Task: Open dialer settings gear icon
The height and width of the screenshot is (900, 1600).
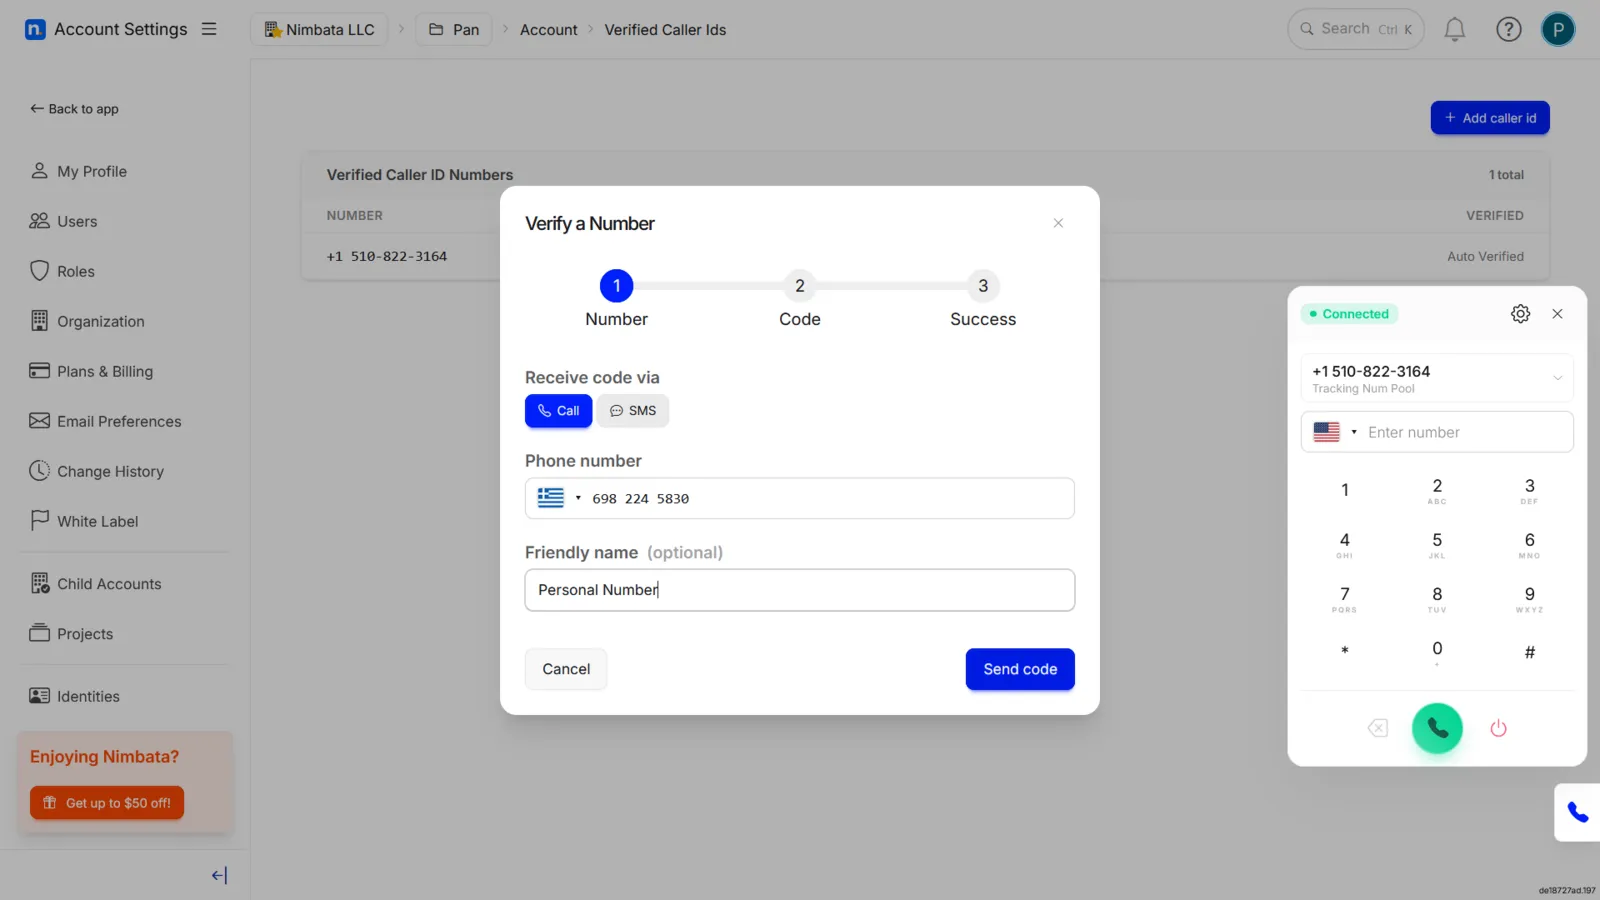Action: click(x=1520, y=314)
